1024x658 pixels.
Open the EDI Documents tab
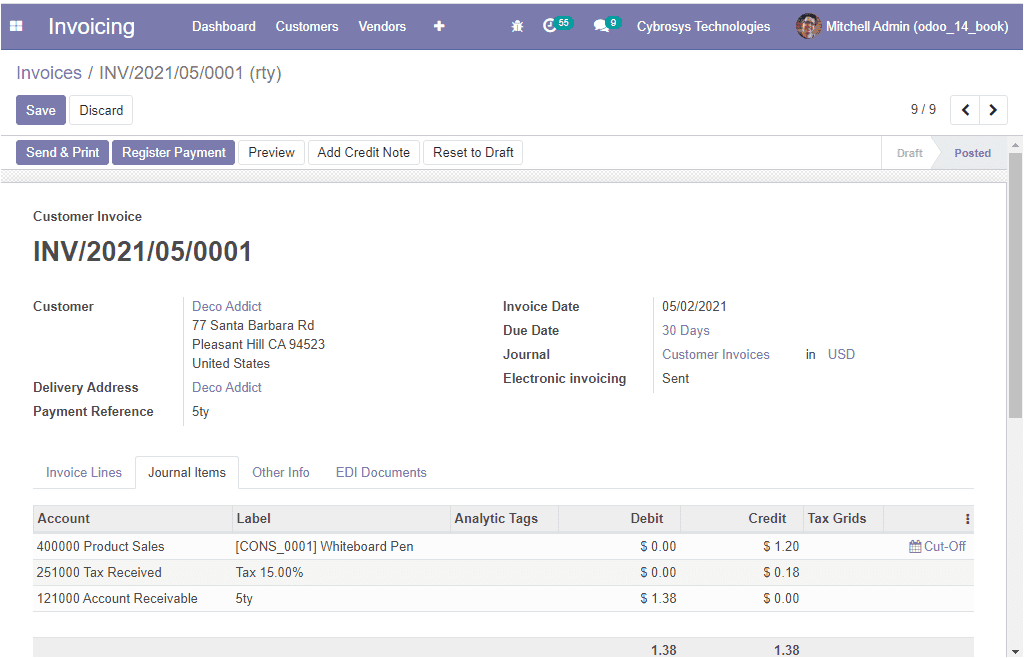(381, 473)
